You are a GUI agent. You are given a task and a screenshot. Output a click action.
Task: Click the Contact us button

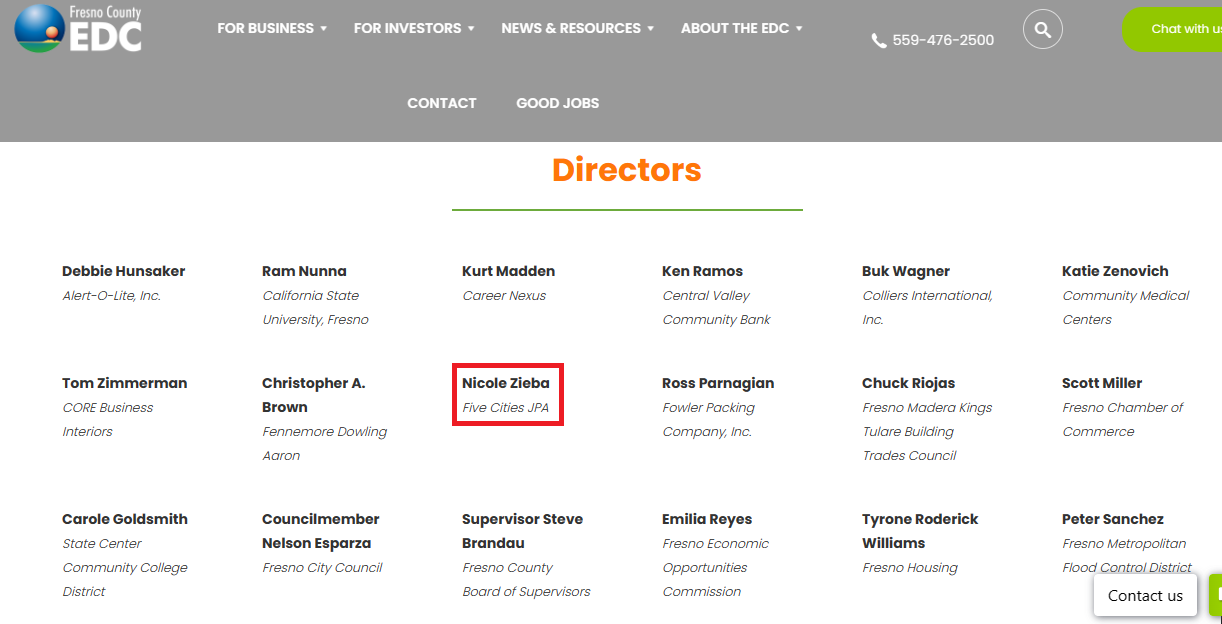(1145, 595)
